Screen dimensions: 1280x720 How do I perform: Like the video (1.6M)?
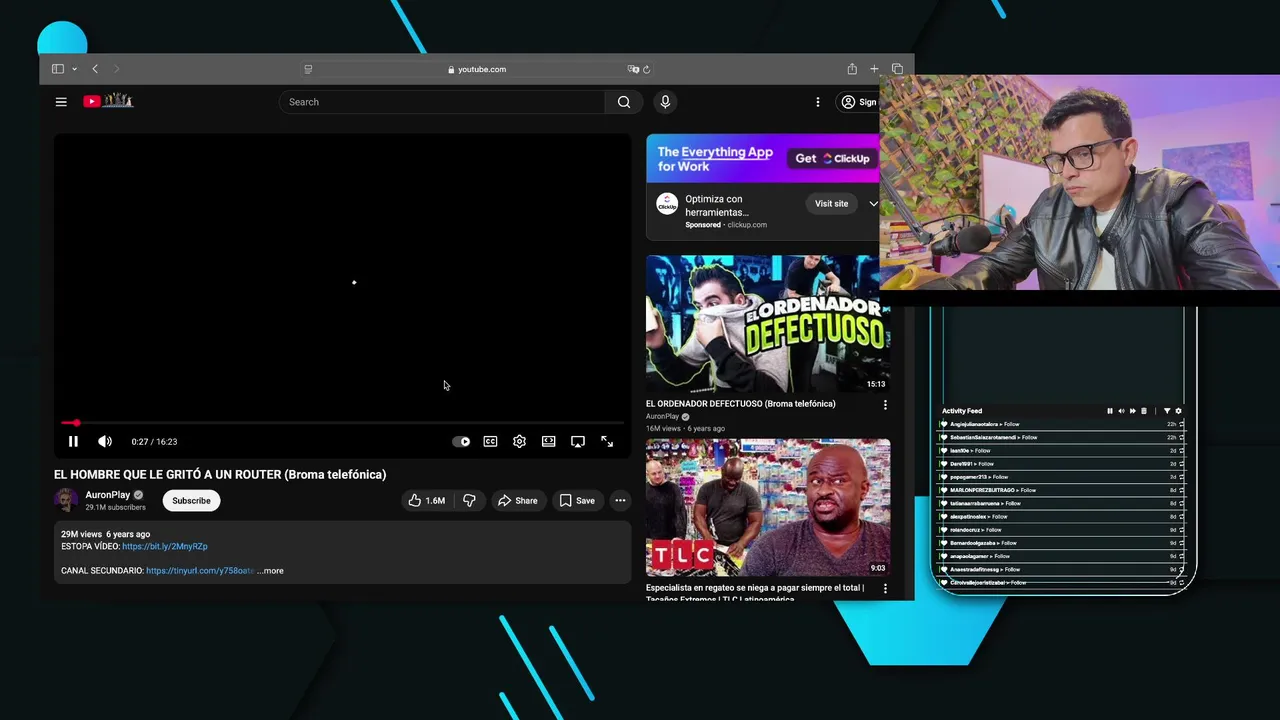tap(426, 501)
